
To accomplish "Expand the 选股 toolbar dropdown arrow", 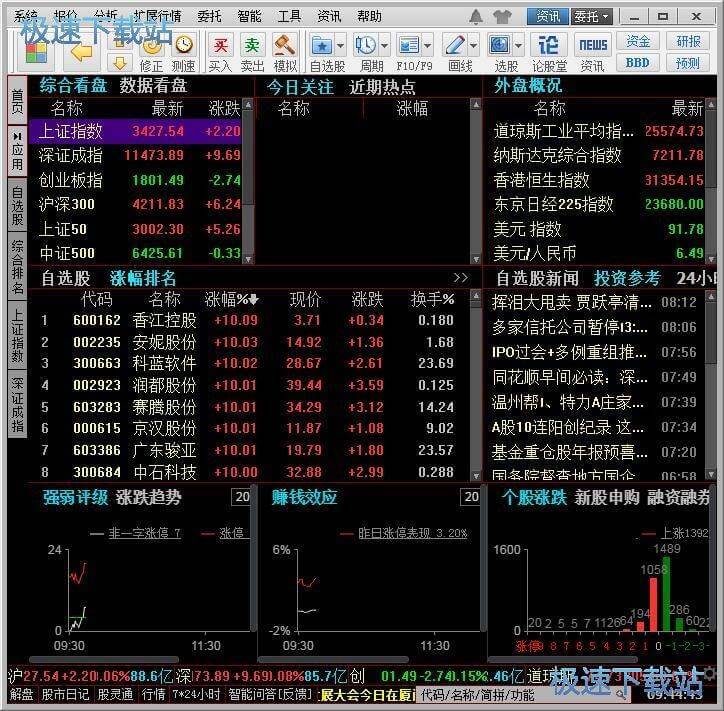I will click(518, 46).
